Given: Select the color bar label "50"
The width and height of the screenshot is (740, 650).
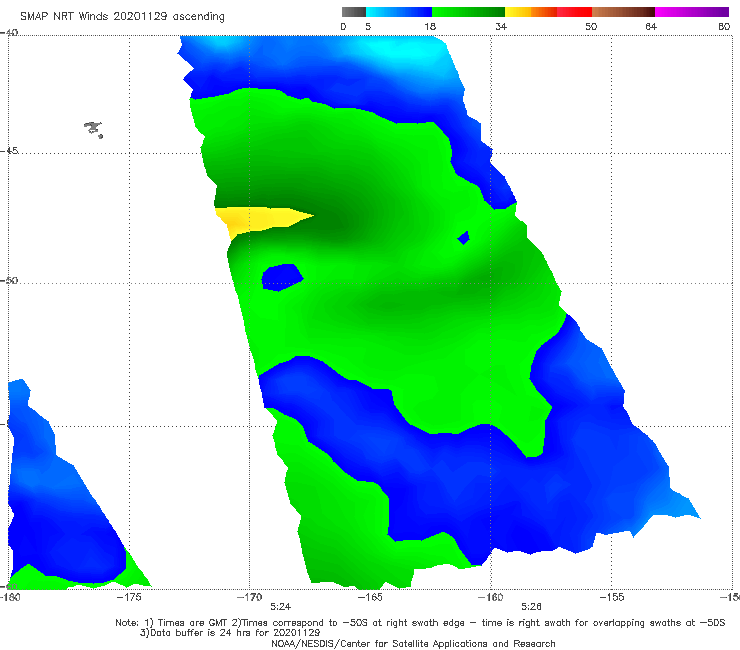Looking at the screenshot, I should (591, 26).
